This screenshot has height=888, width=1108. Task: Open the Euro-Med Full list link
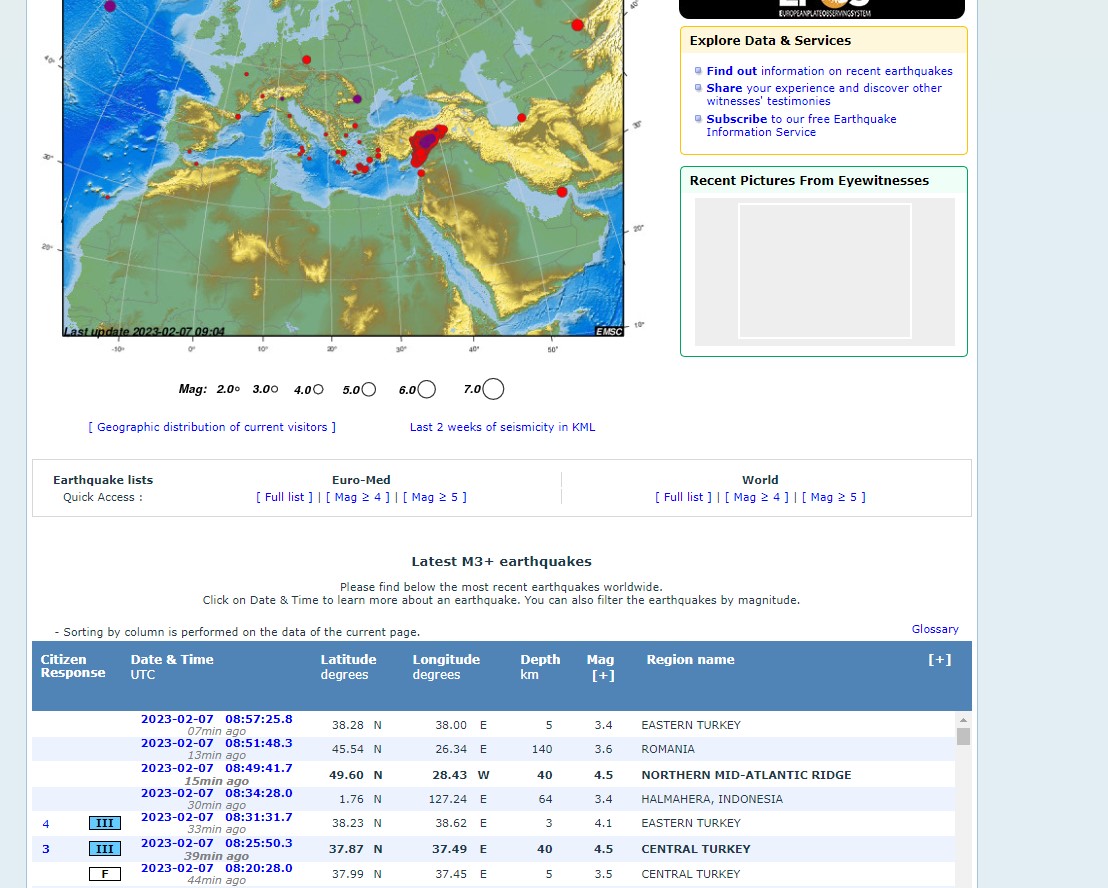coord(285,497)
